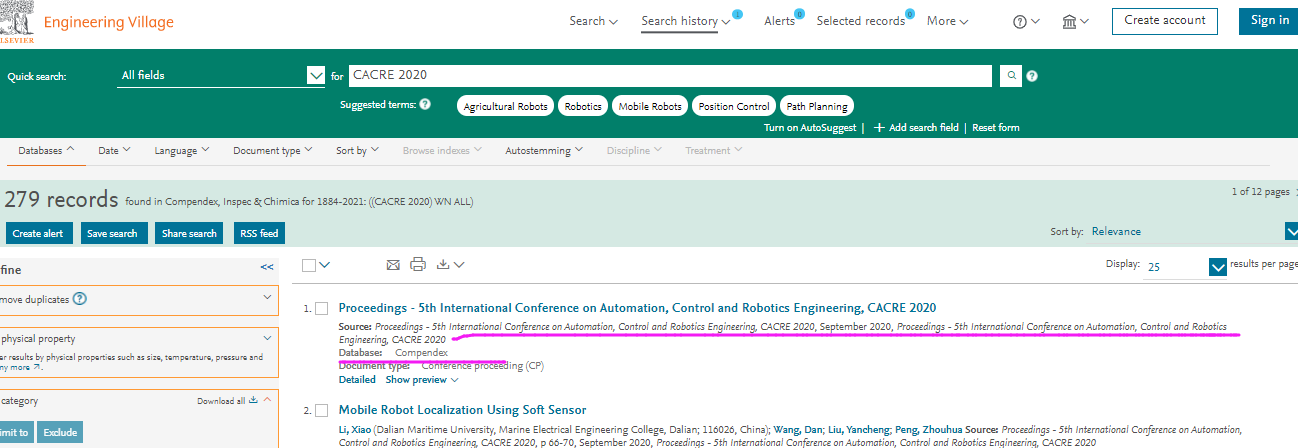Click the Exclude button in category

(60, 433)
